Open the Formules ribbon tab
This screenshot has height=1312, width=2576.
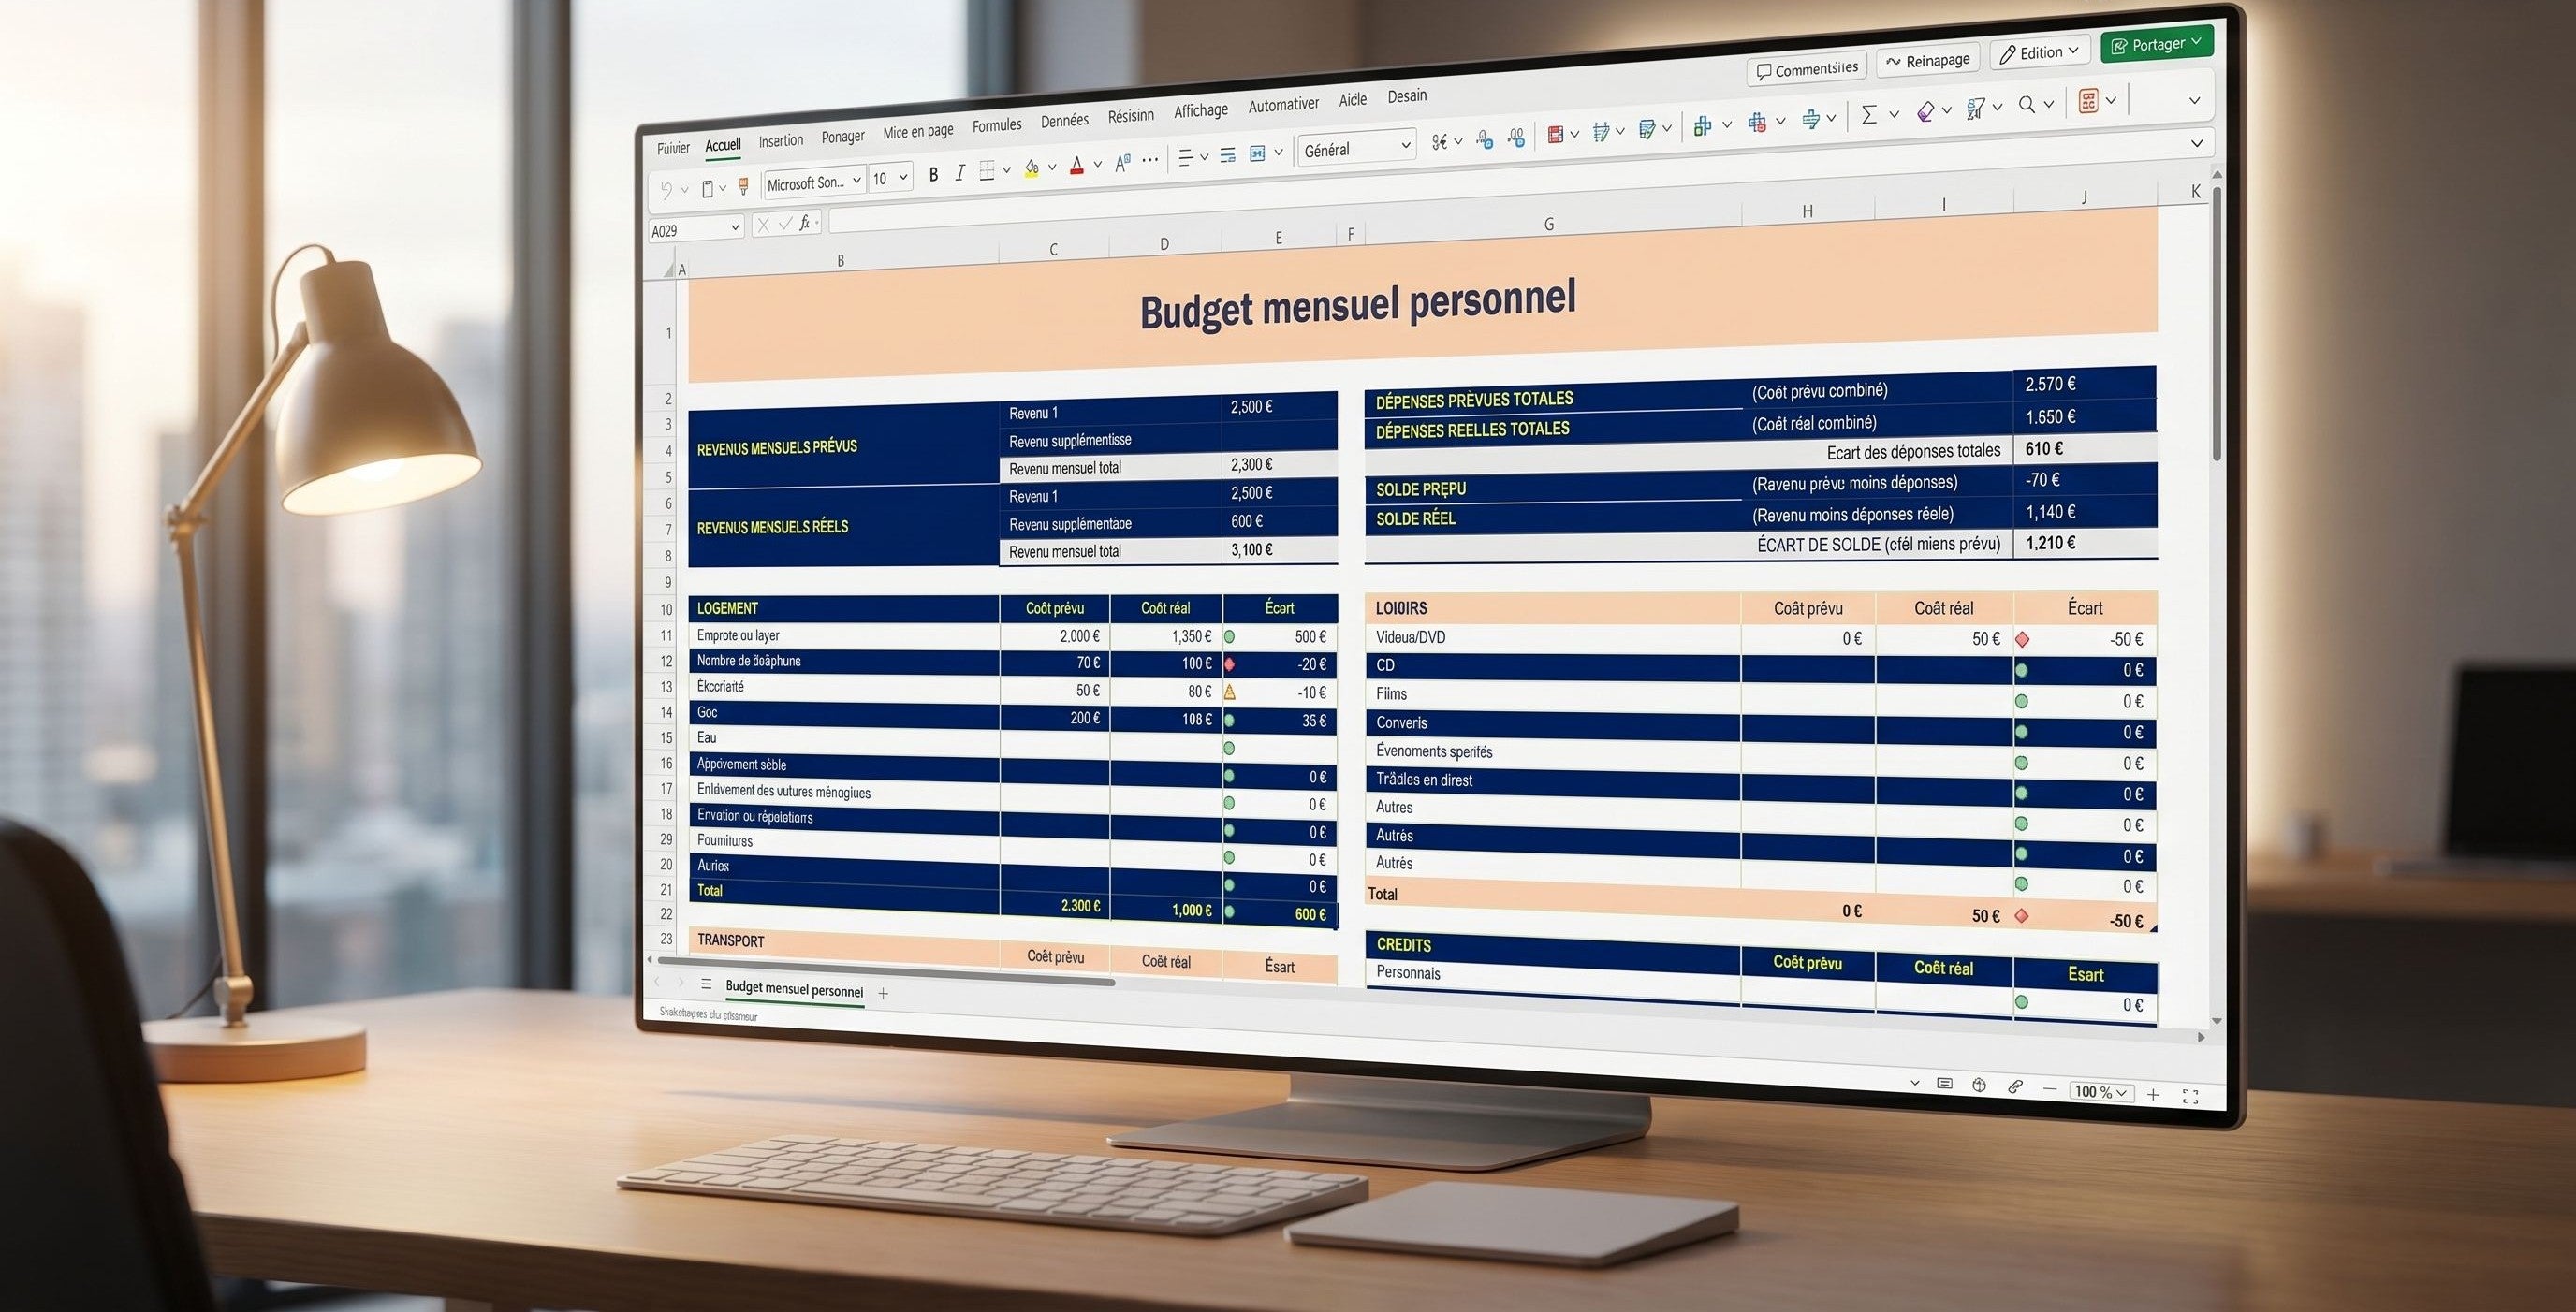pos(996,125)
